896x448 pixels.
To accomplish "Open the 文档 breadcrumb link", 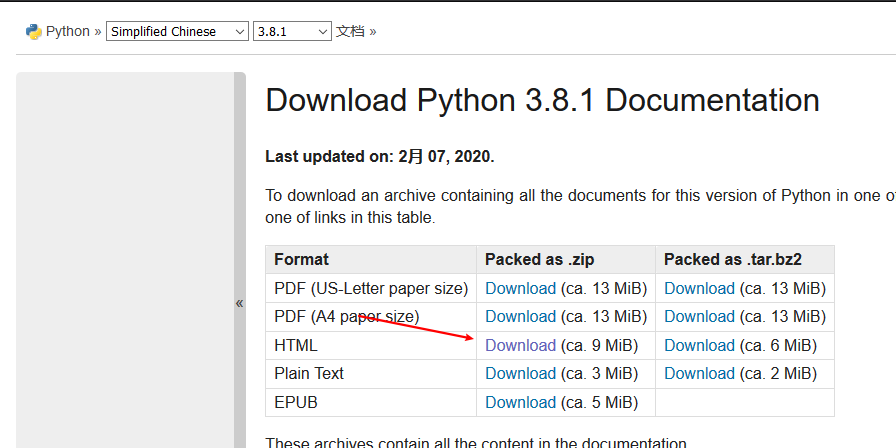I will point(350,31).
